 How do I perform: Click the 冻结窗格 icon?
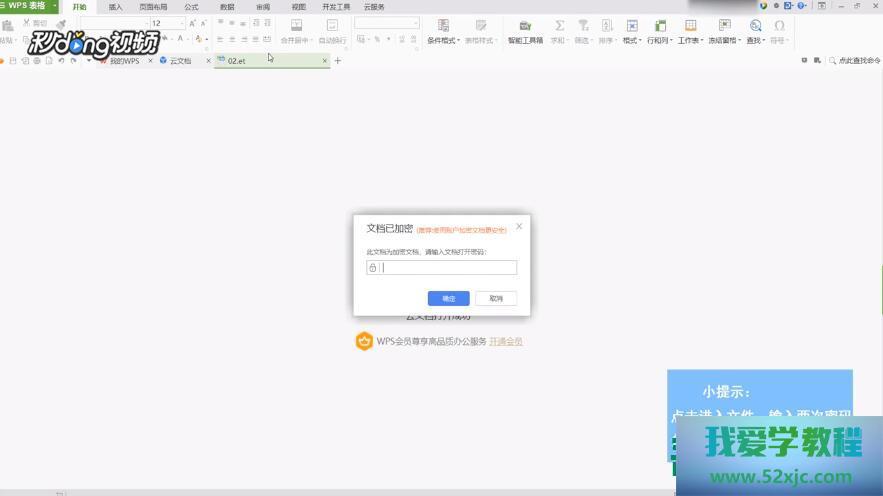click(724, 26)
